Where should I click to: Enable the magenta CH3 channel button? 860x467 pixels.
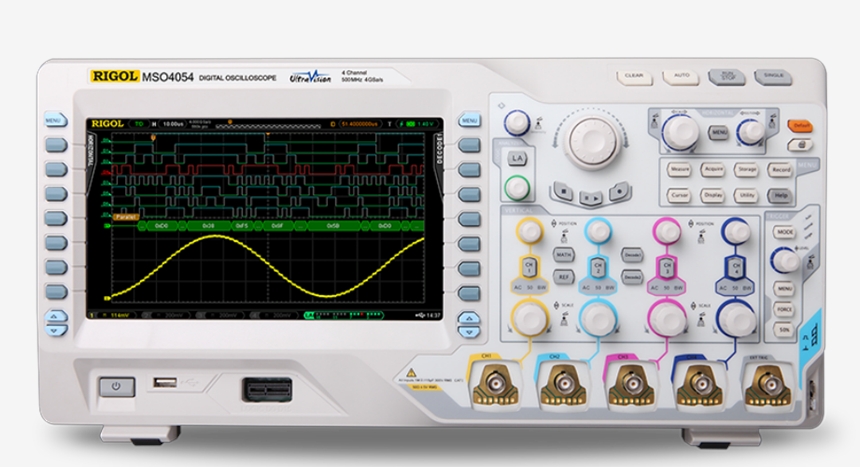coord(665,268)
